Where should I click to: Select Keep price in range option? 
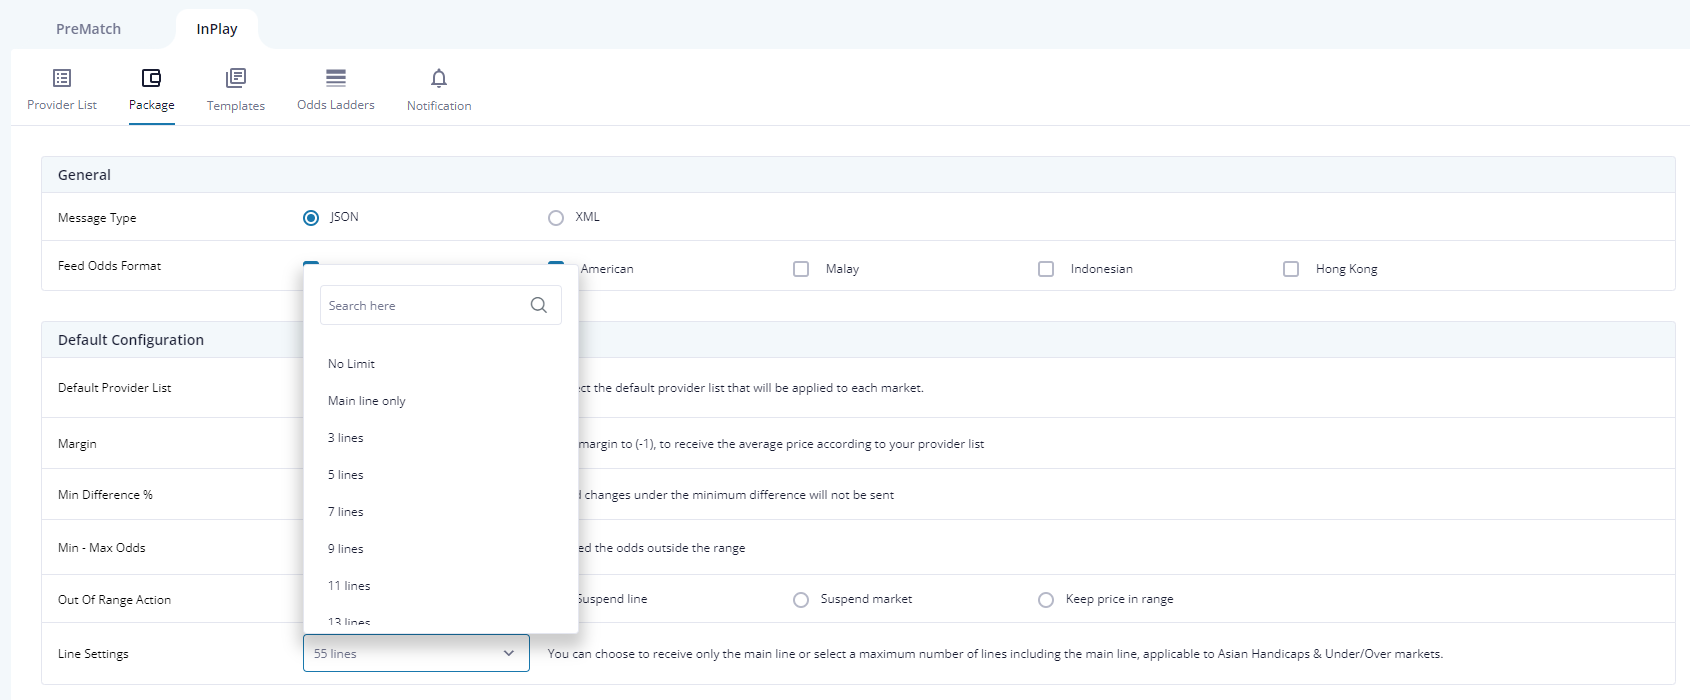(1046, 600)
